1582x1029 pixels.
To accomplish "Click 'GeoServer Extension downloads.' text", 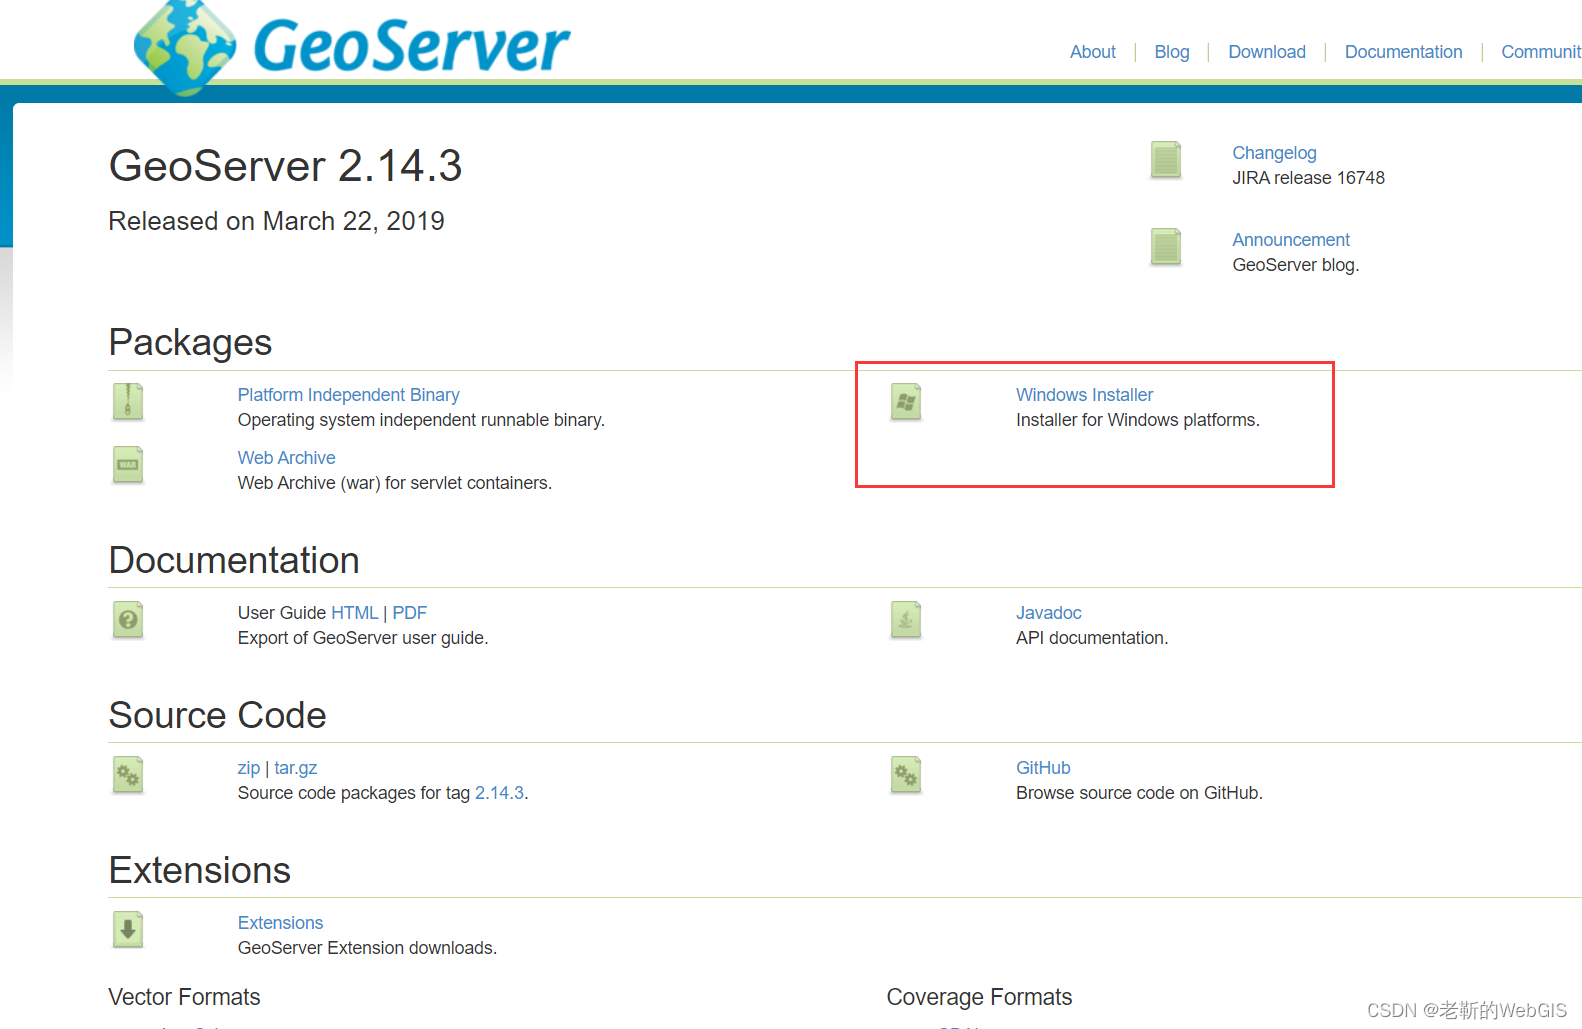I will (367, 948).
